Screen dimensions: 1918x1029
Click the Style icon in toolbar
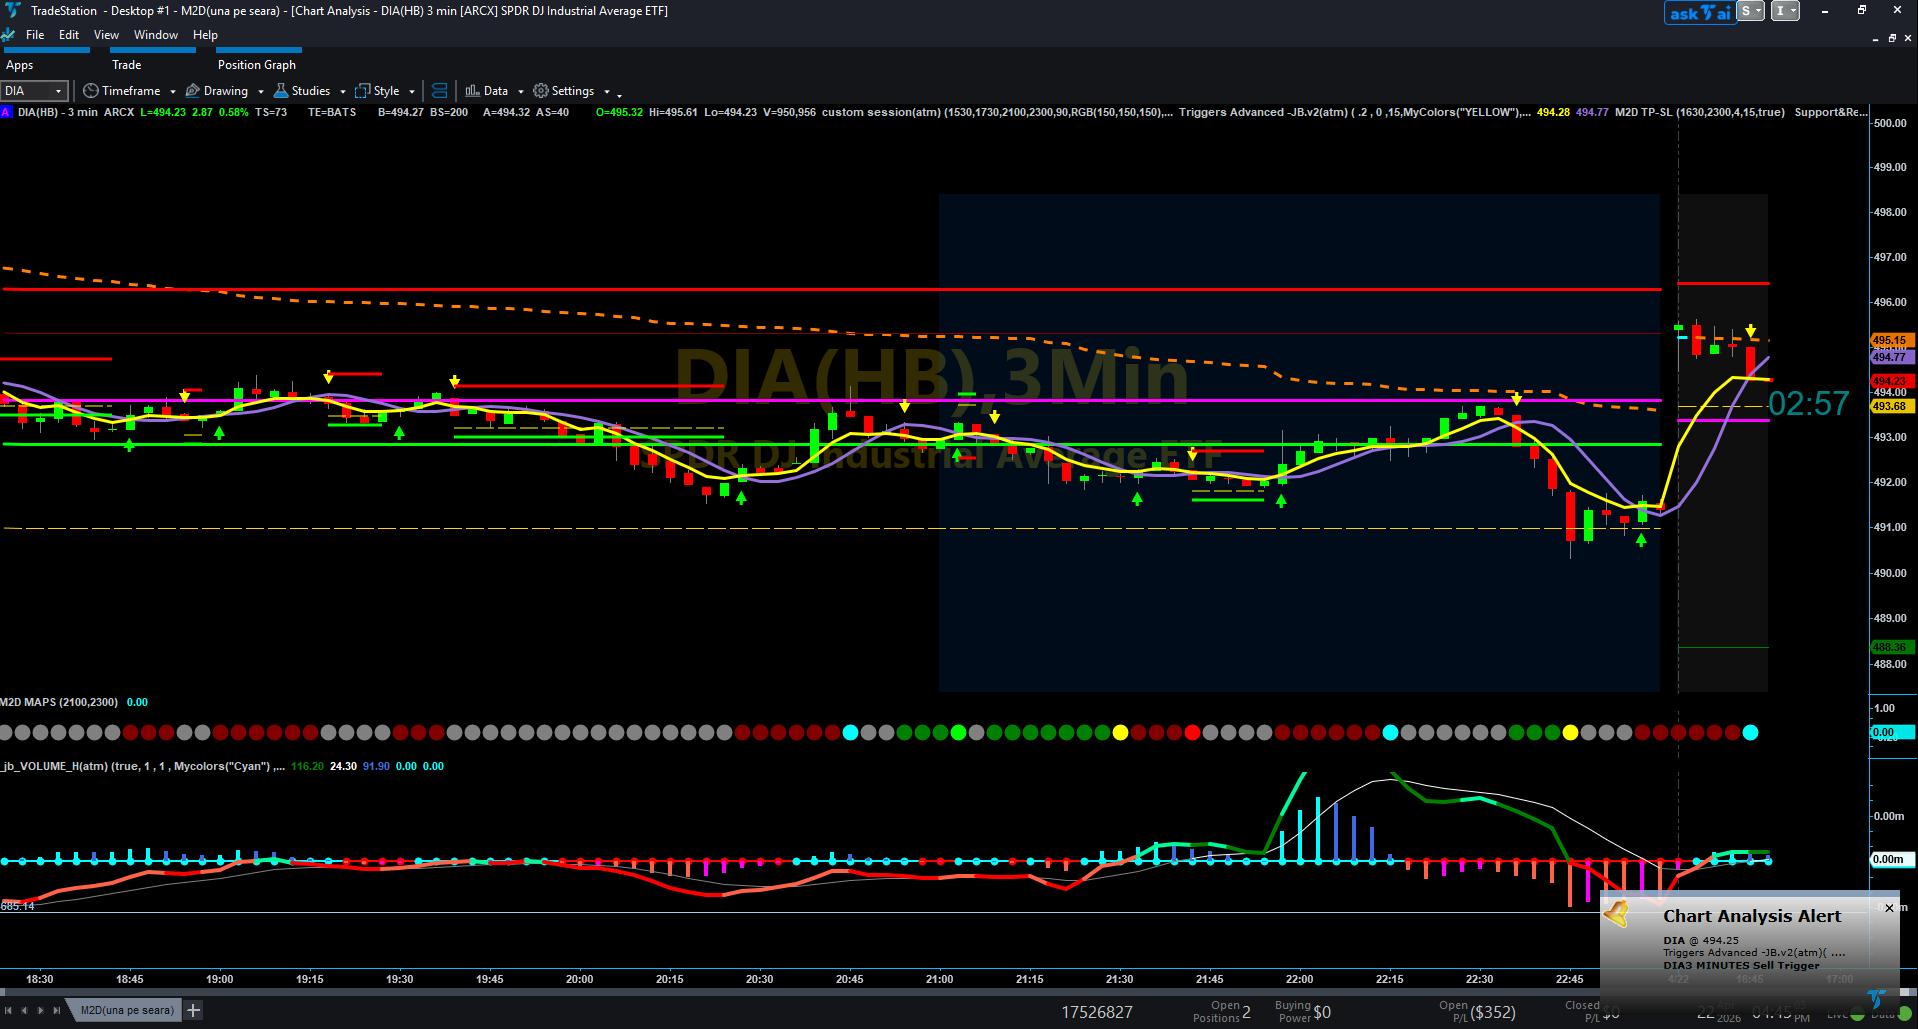point(363,91)
